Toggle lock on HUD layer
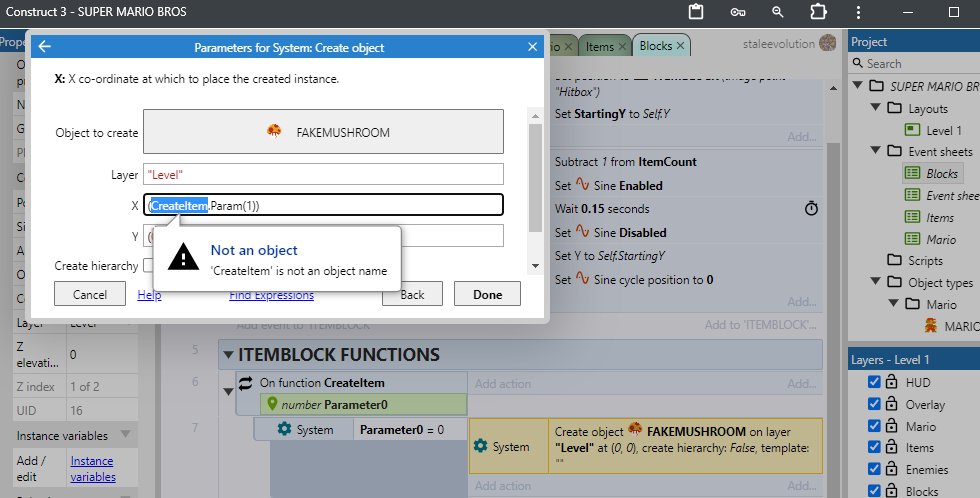Image resolution: width=980 pixels, height=498 pixels. pyautogui.click(x=892, y=382)
